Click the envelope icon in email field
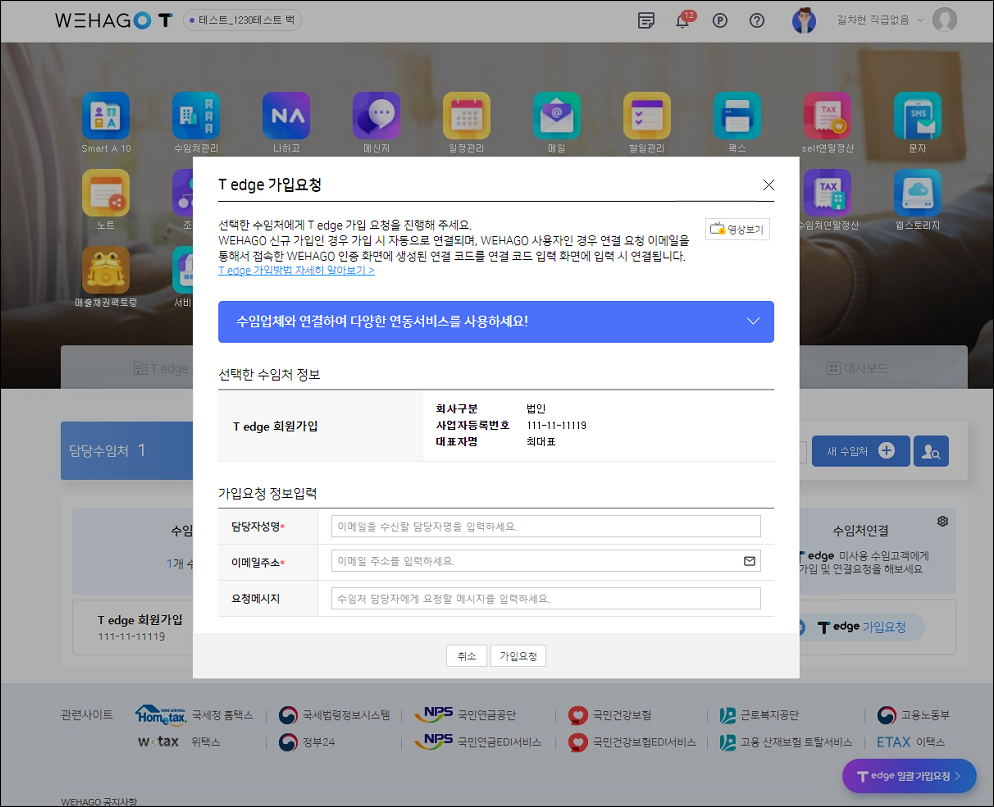The width and height of the screenshot is (994, 807). pyautogui.click(x=749, y=561)
